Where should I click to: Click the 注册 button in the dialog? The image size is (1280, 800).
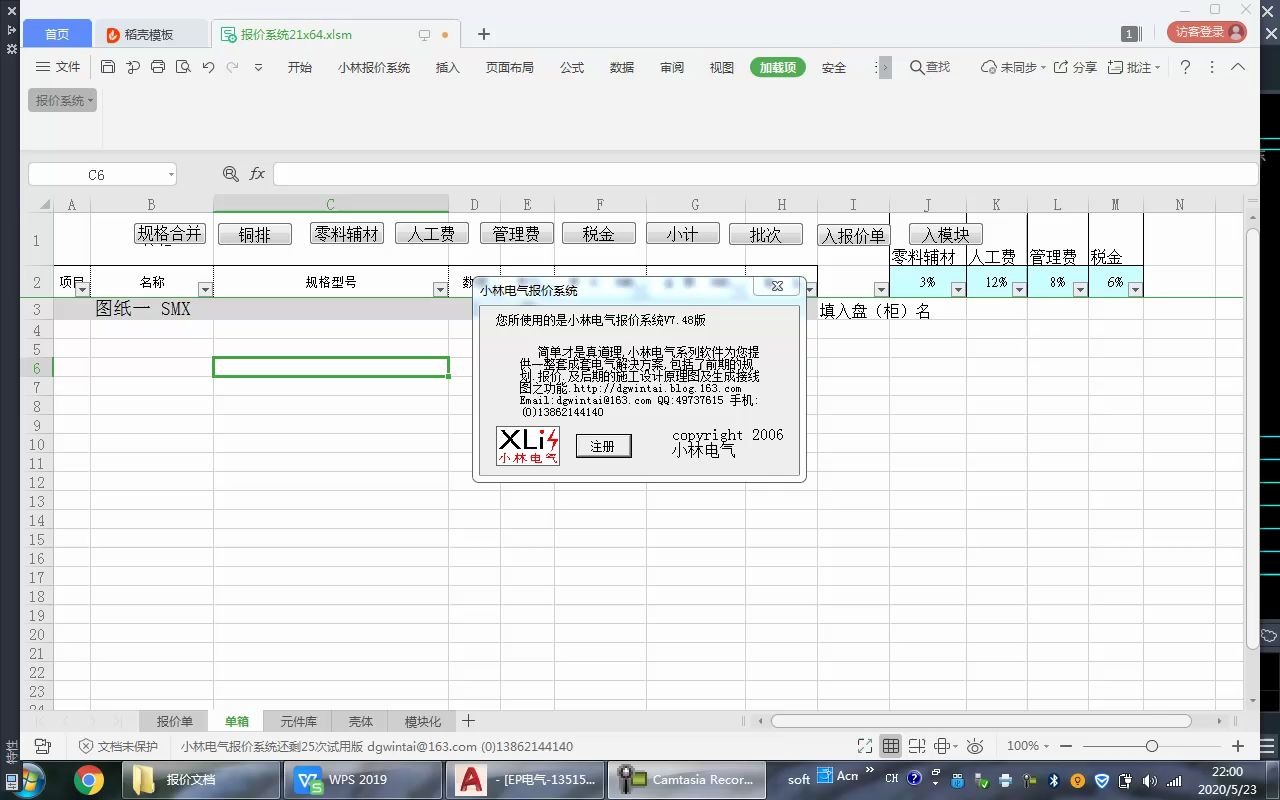tap(603, 446)
